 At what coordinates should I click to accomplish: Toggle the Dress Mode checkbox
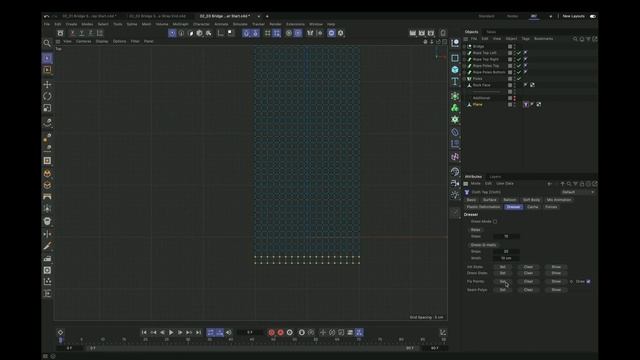[x=495, y=222]
